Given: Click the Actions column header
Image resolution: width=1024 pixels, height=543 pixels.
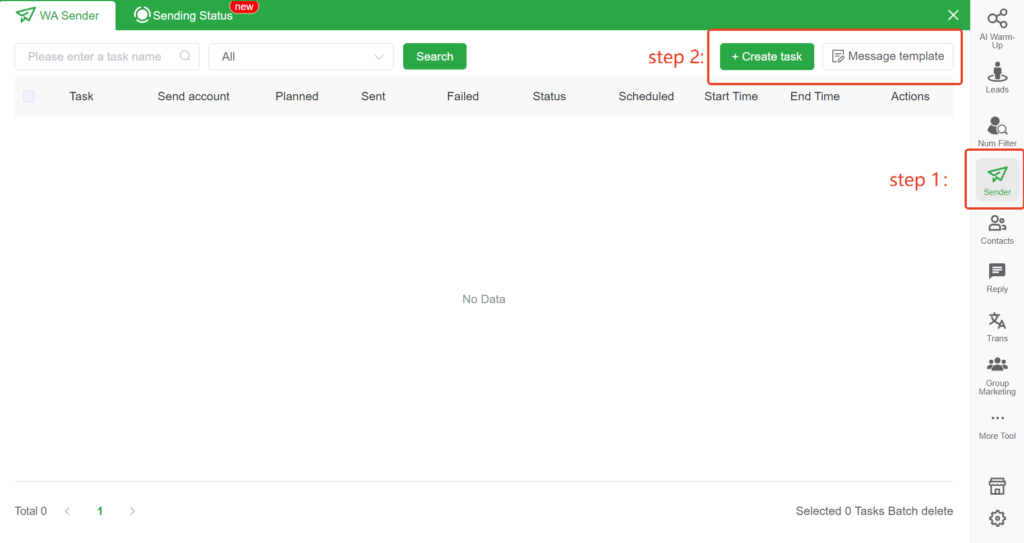Looking at the screenshot, I should pyautogui.click(x=910, y=96).
